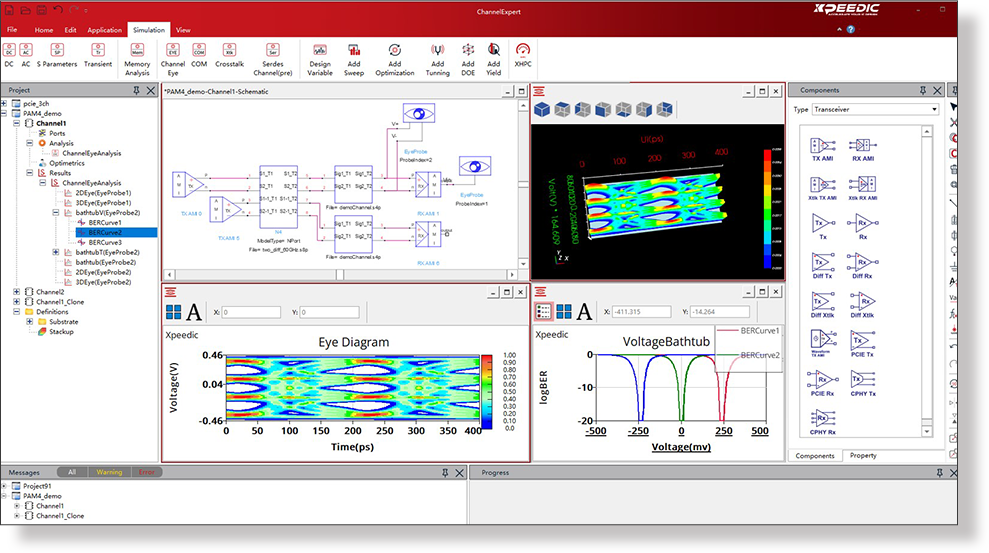Open Memory Analysis tool
The image size is (989, 553).
pos(137,59)
